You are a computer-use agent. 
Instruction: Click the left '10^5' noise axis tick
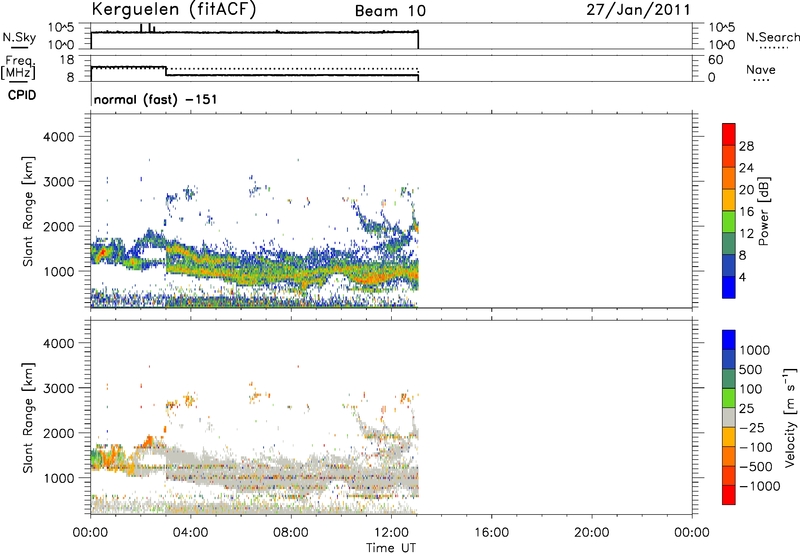(x=61, y=28)
